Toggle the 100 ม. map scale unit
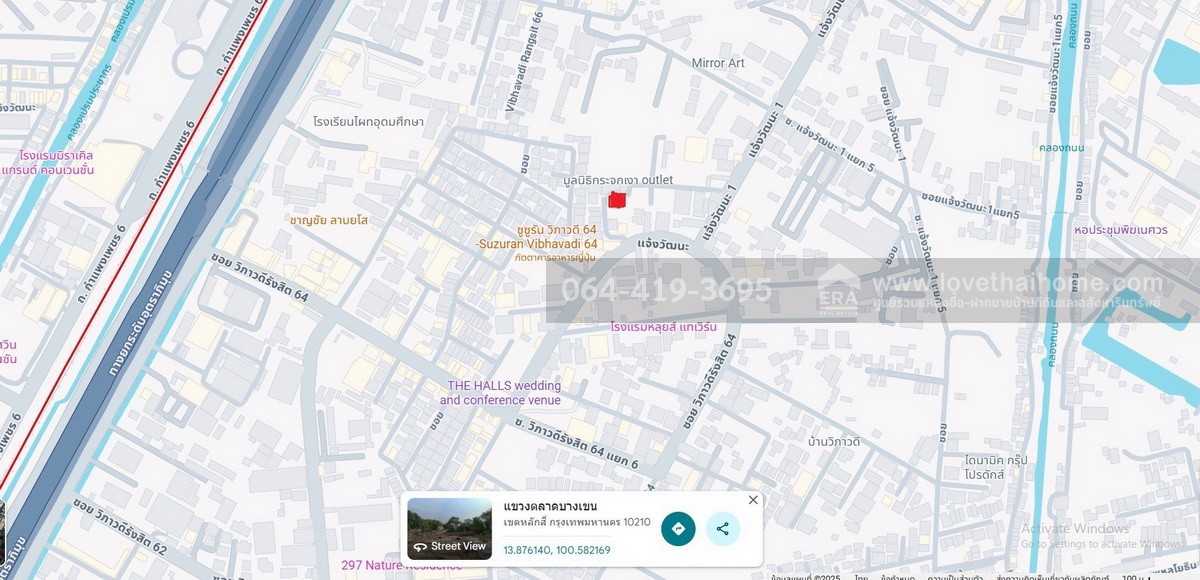This screenshot has width=1200, height=580. pyautogui.click(x=1132, y=577)
